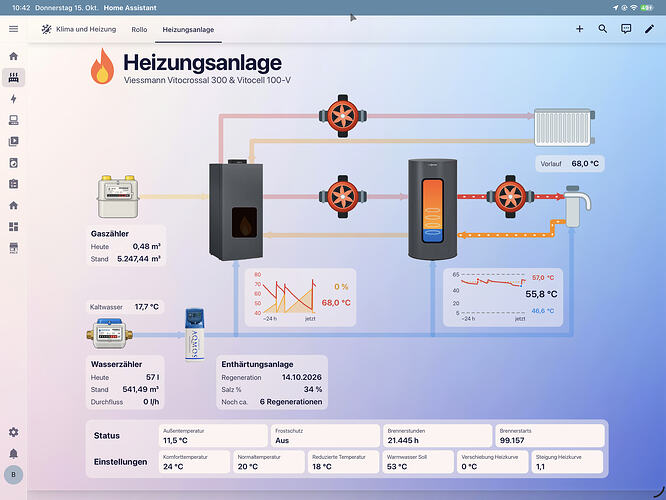This screenshot has height=500, width=666.
Task: Click the 0 % burner modulation value
Action: click(341, 287)
